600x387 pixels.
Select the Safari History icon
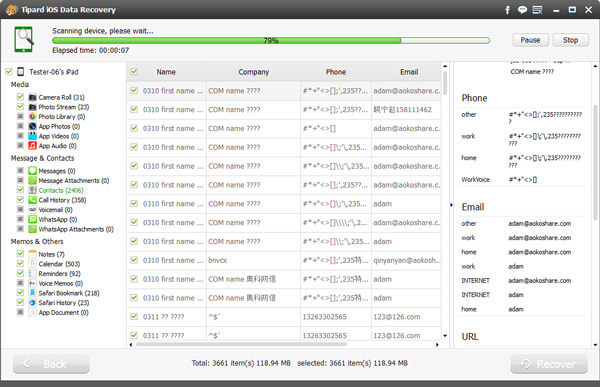33,302
